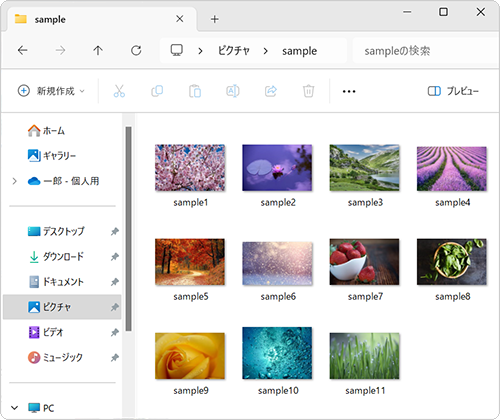Select the sample4 lavender field thumbnail
Image resolution: width=500 pixels, height=420 pixels.
[452, 169]
